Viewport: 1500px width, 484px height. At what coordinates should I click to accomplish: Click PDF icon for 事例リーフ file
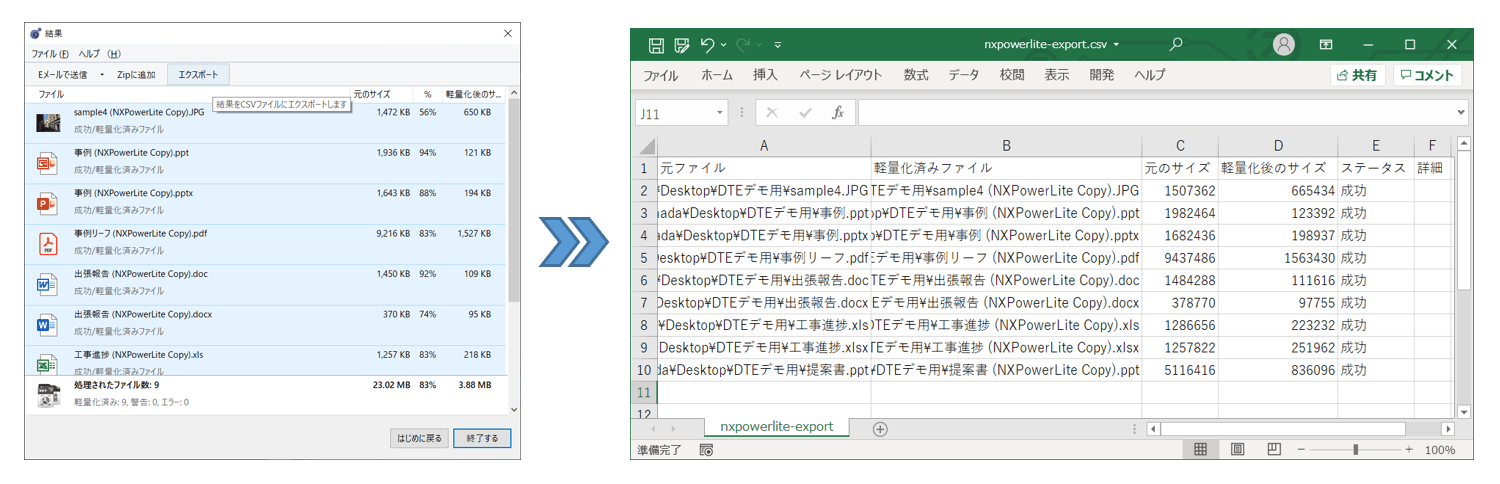[x=48, y=244]
